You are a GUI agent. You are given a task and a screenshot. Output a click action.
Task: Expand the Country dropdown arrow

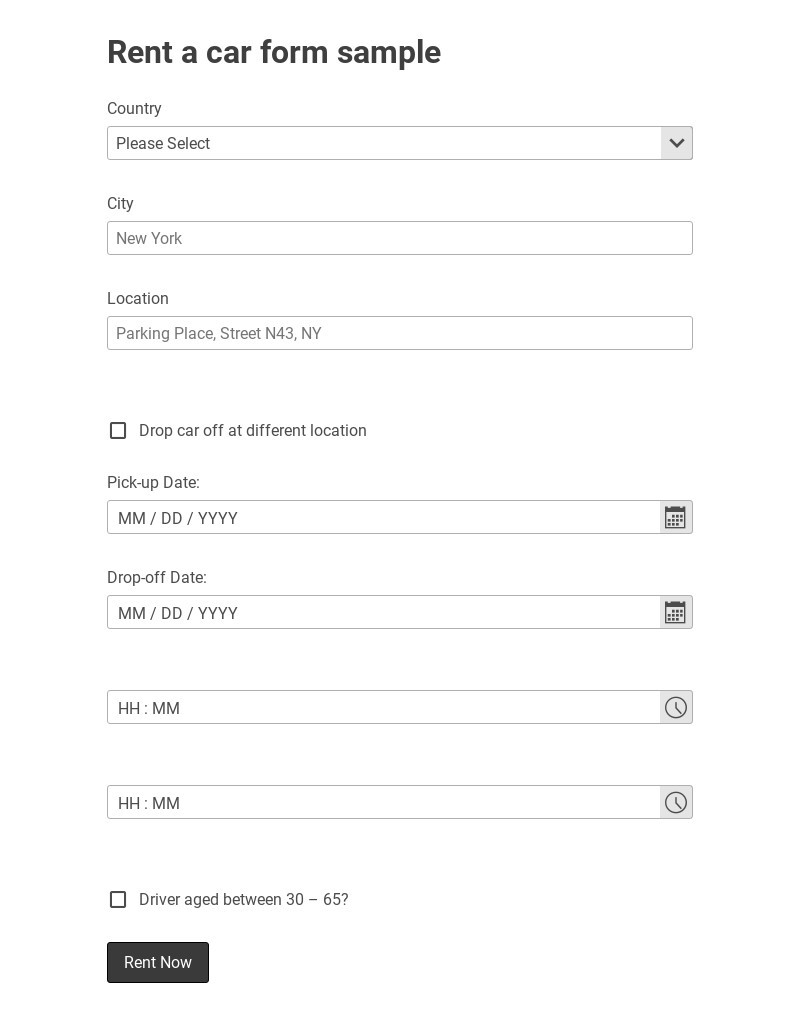click(677, 143)
